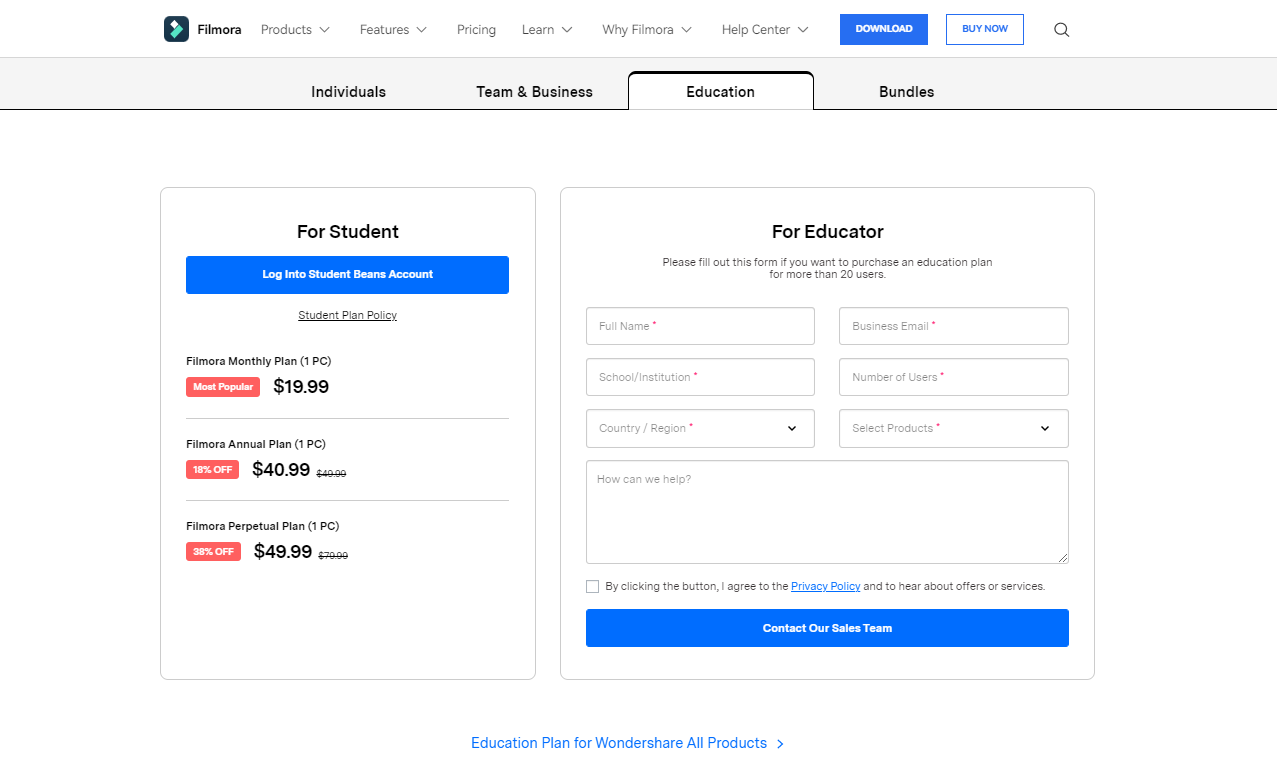Screen dimensions: 1277x768
Task: Click the Most Popular badge
Action: (x=223, y=387)
